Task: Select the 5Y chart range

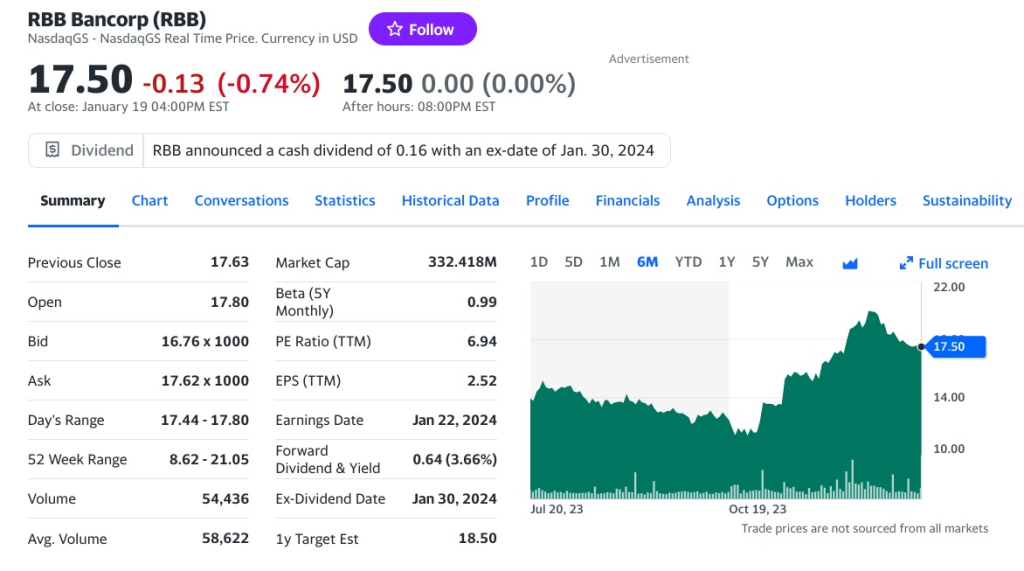Action: coord(760,262)
